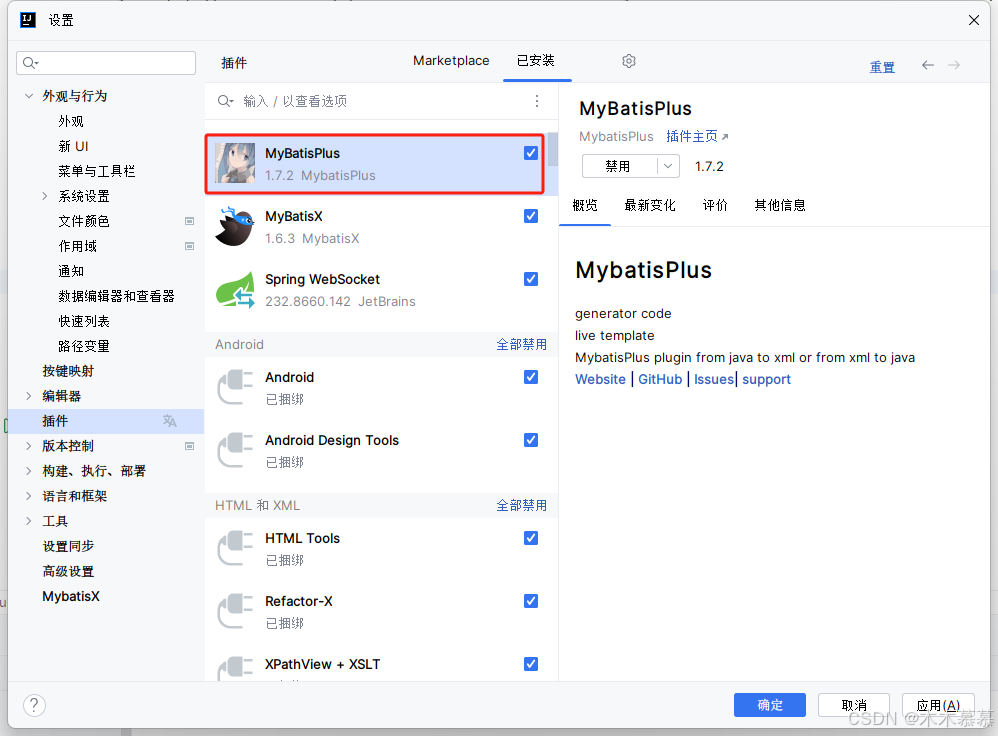
Task: Switch to the Marketplace tab
Action: 451,60
